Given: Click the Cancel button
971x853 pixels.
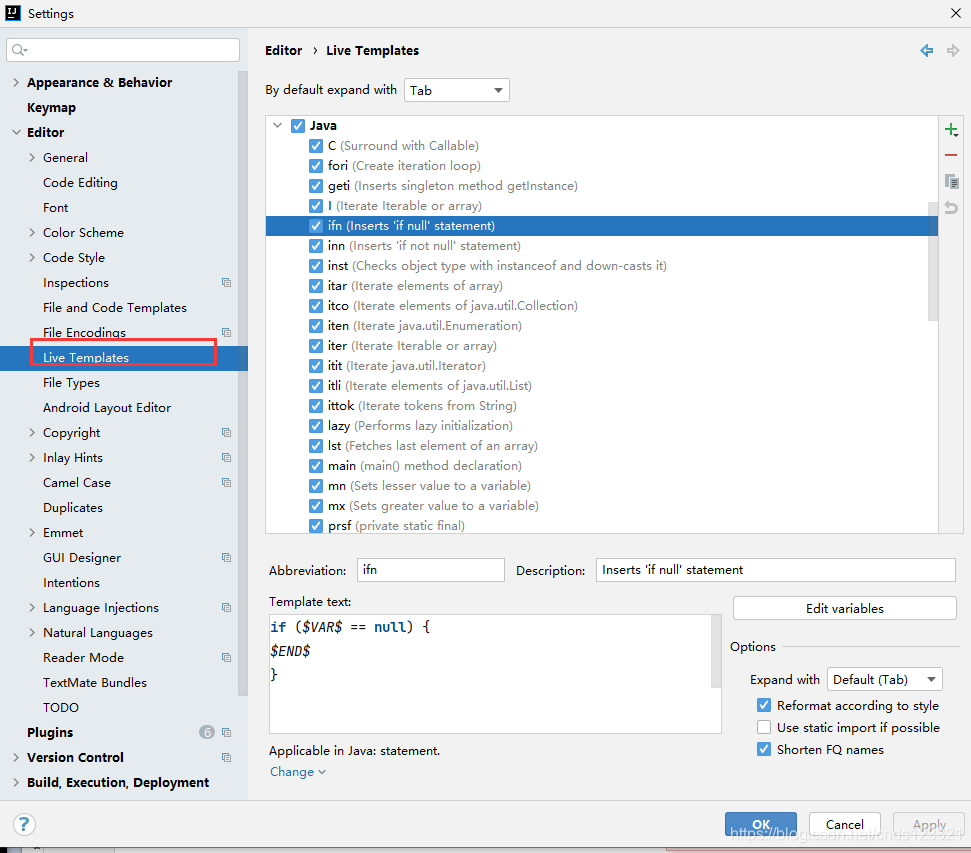Looking at the screenshot, I should [x=845, y=825].
